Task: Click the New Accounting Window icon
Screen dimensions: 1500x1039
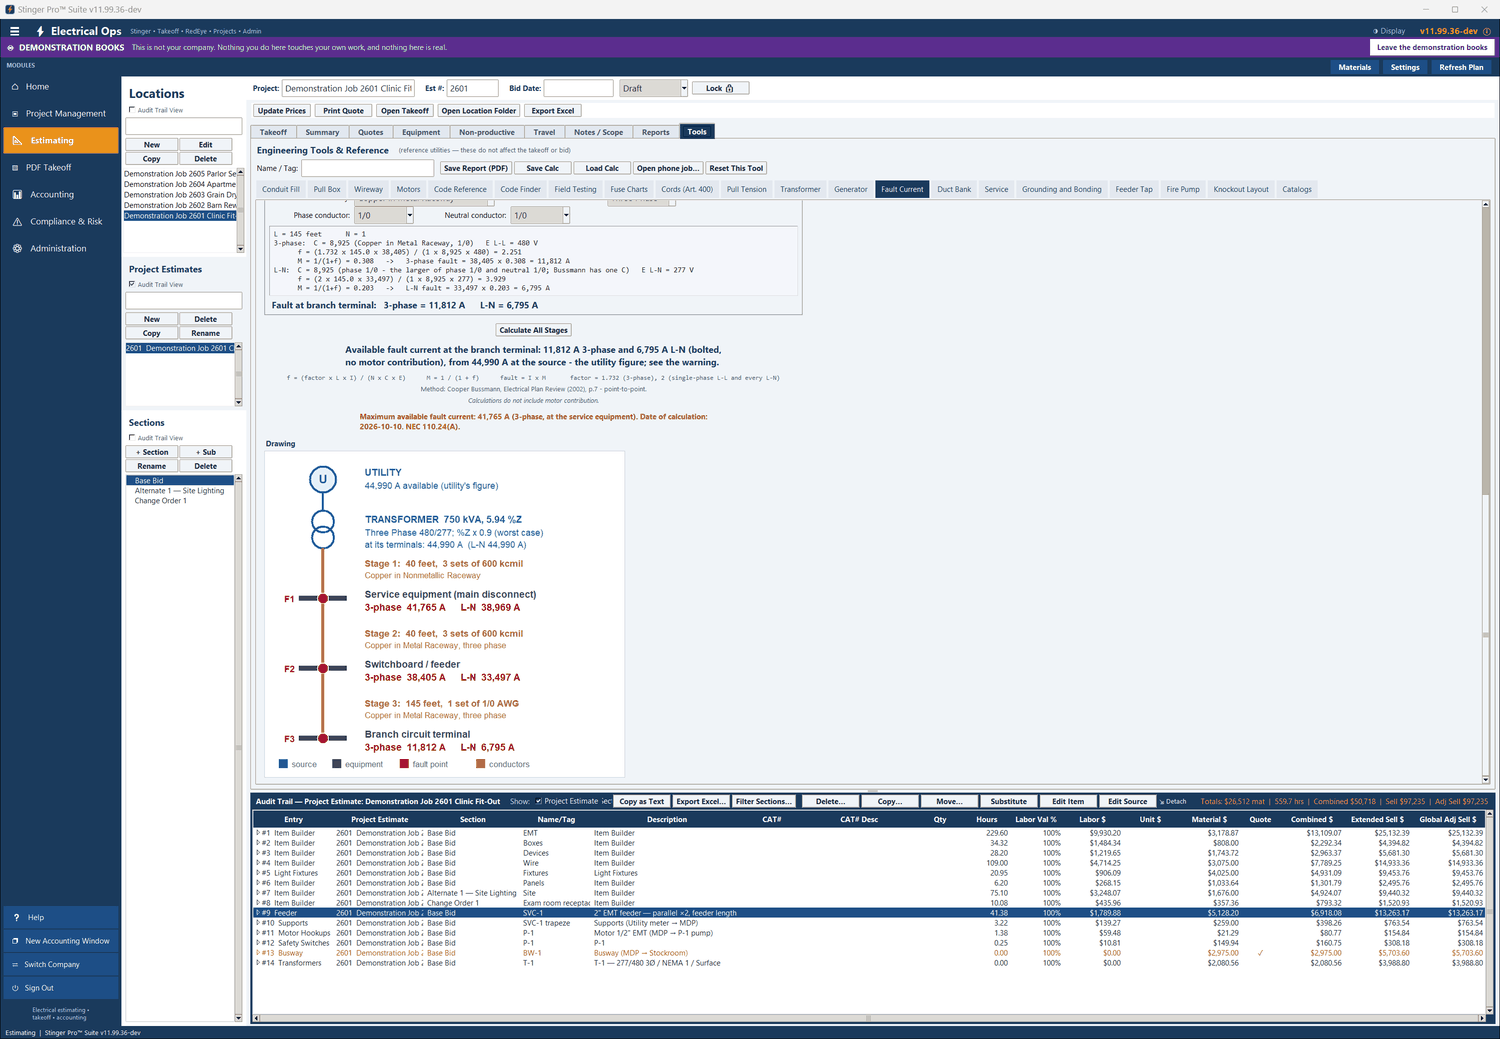Action: (15, 941)
